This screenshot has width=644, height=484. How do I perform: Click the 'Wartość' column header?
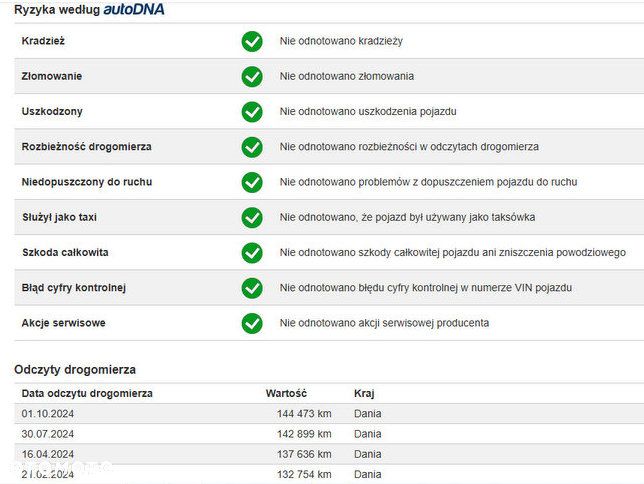(286, 394)
